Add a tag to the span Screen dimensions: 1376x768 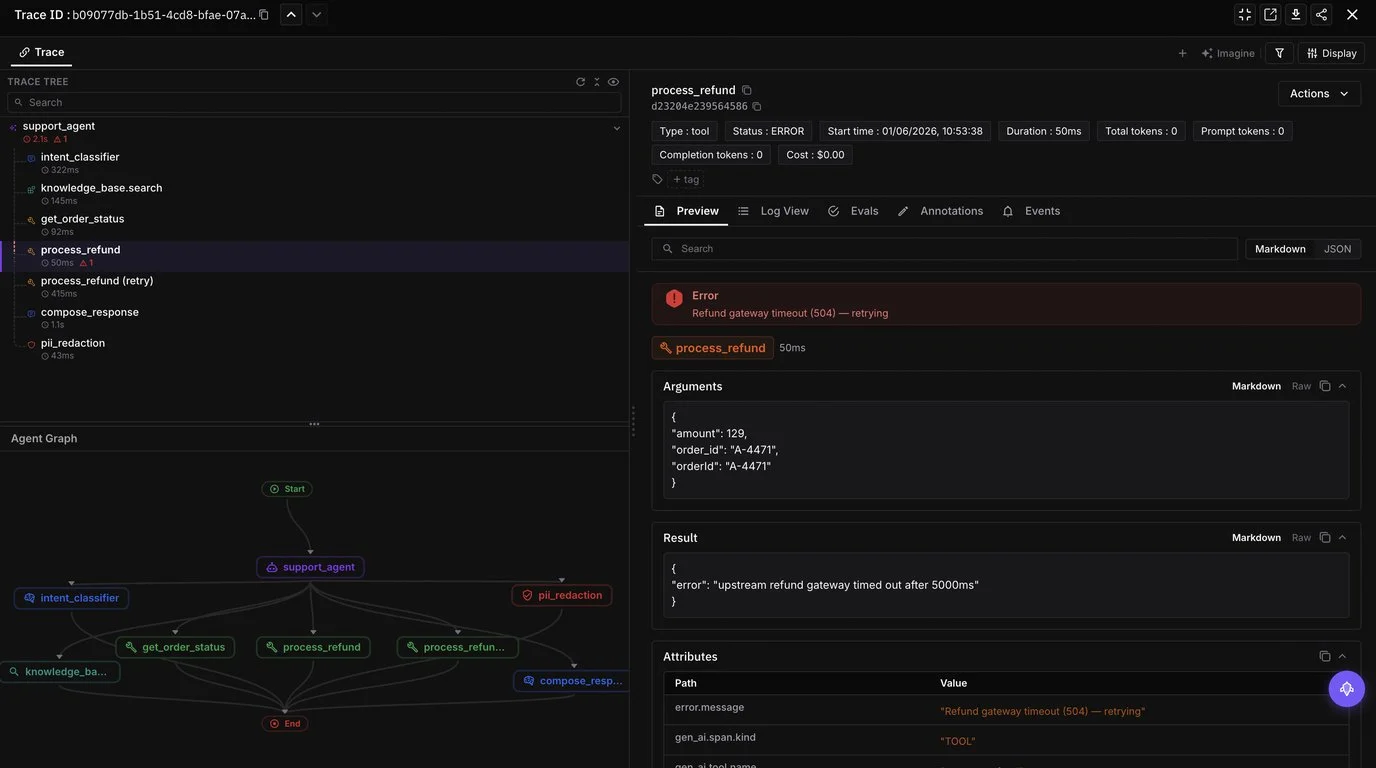click(x=686, y=179)
